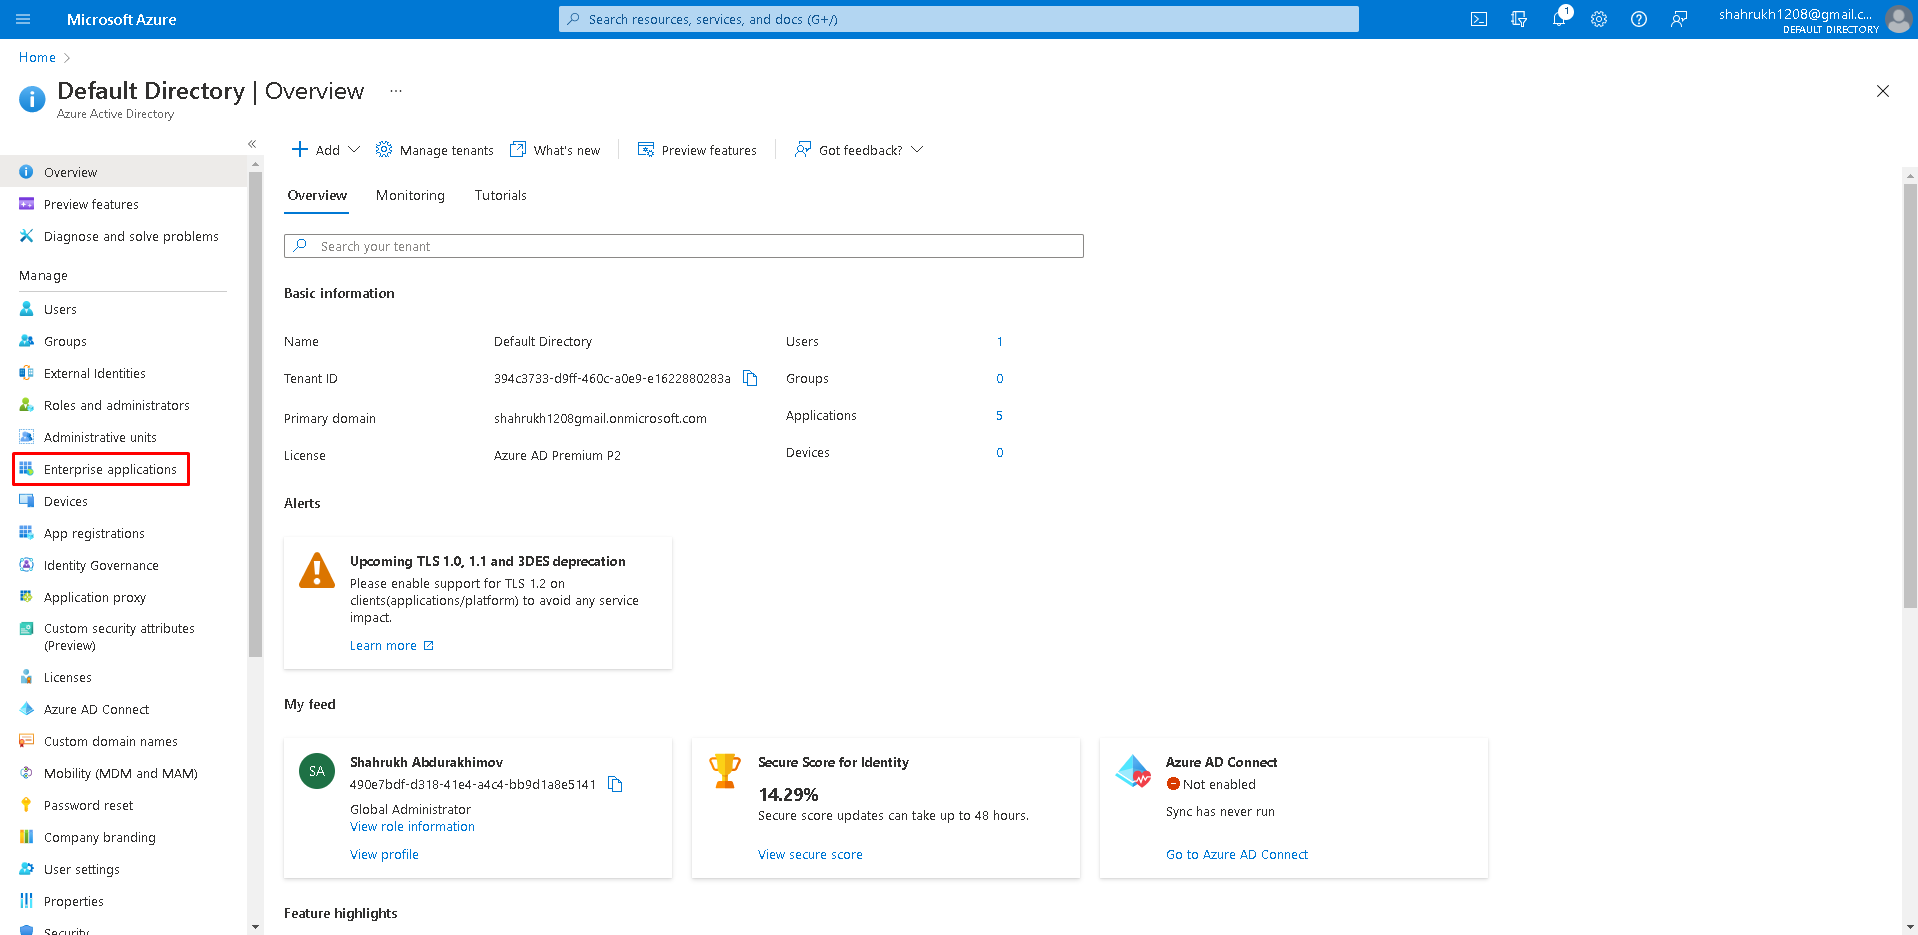Open the Feedback icon in top bar
Screen dimensions: 1918x935
1679,19
